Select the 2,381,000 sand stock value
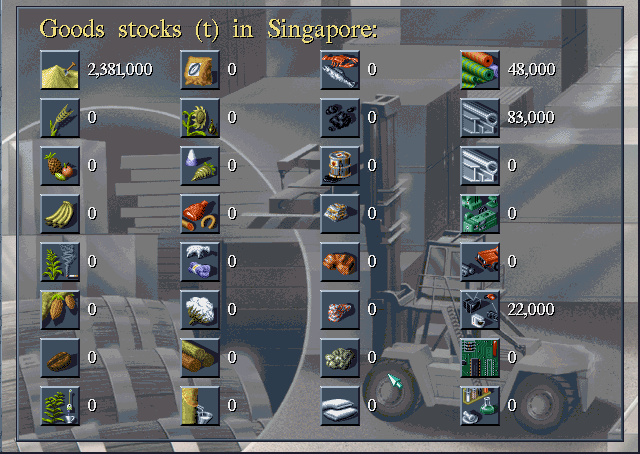 pyautogui.click(x=120, y=70)
